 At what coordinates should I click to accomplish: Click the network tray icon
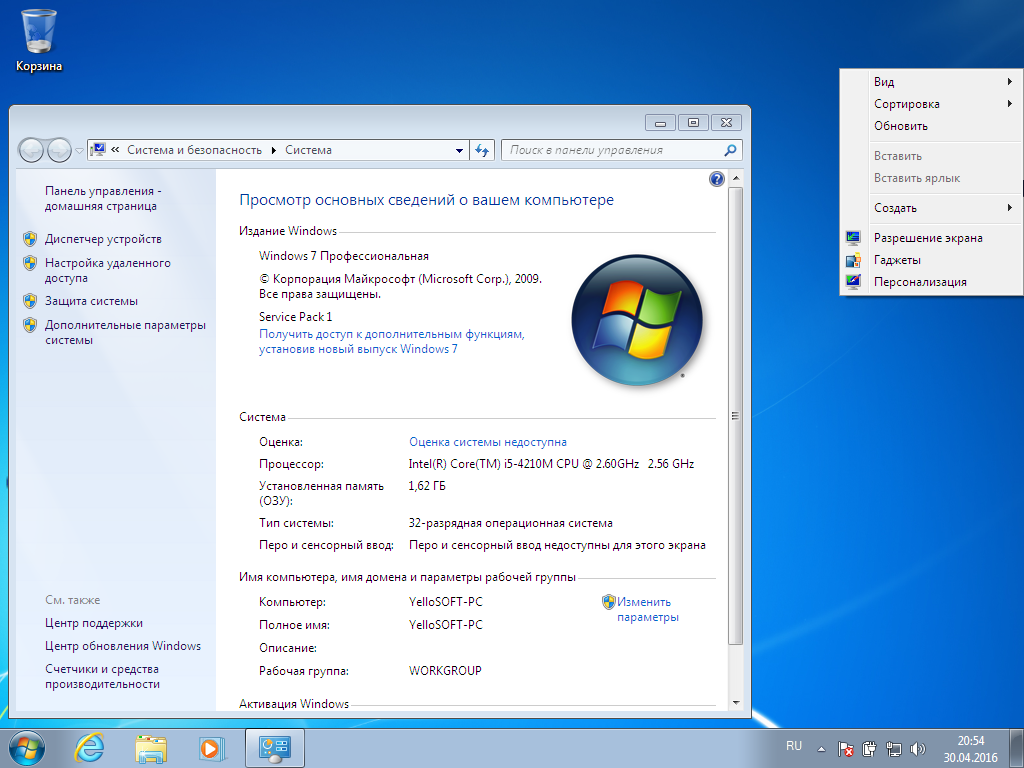click(893, 749)
